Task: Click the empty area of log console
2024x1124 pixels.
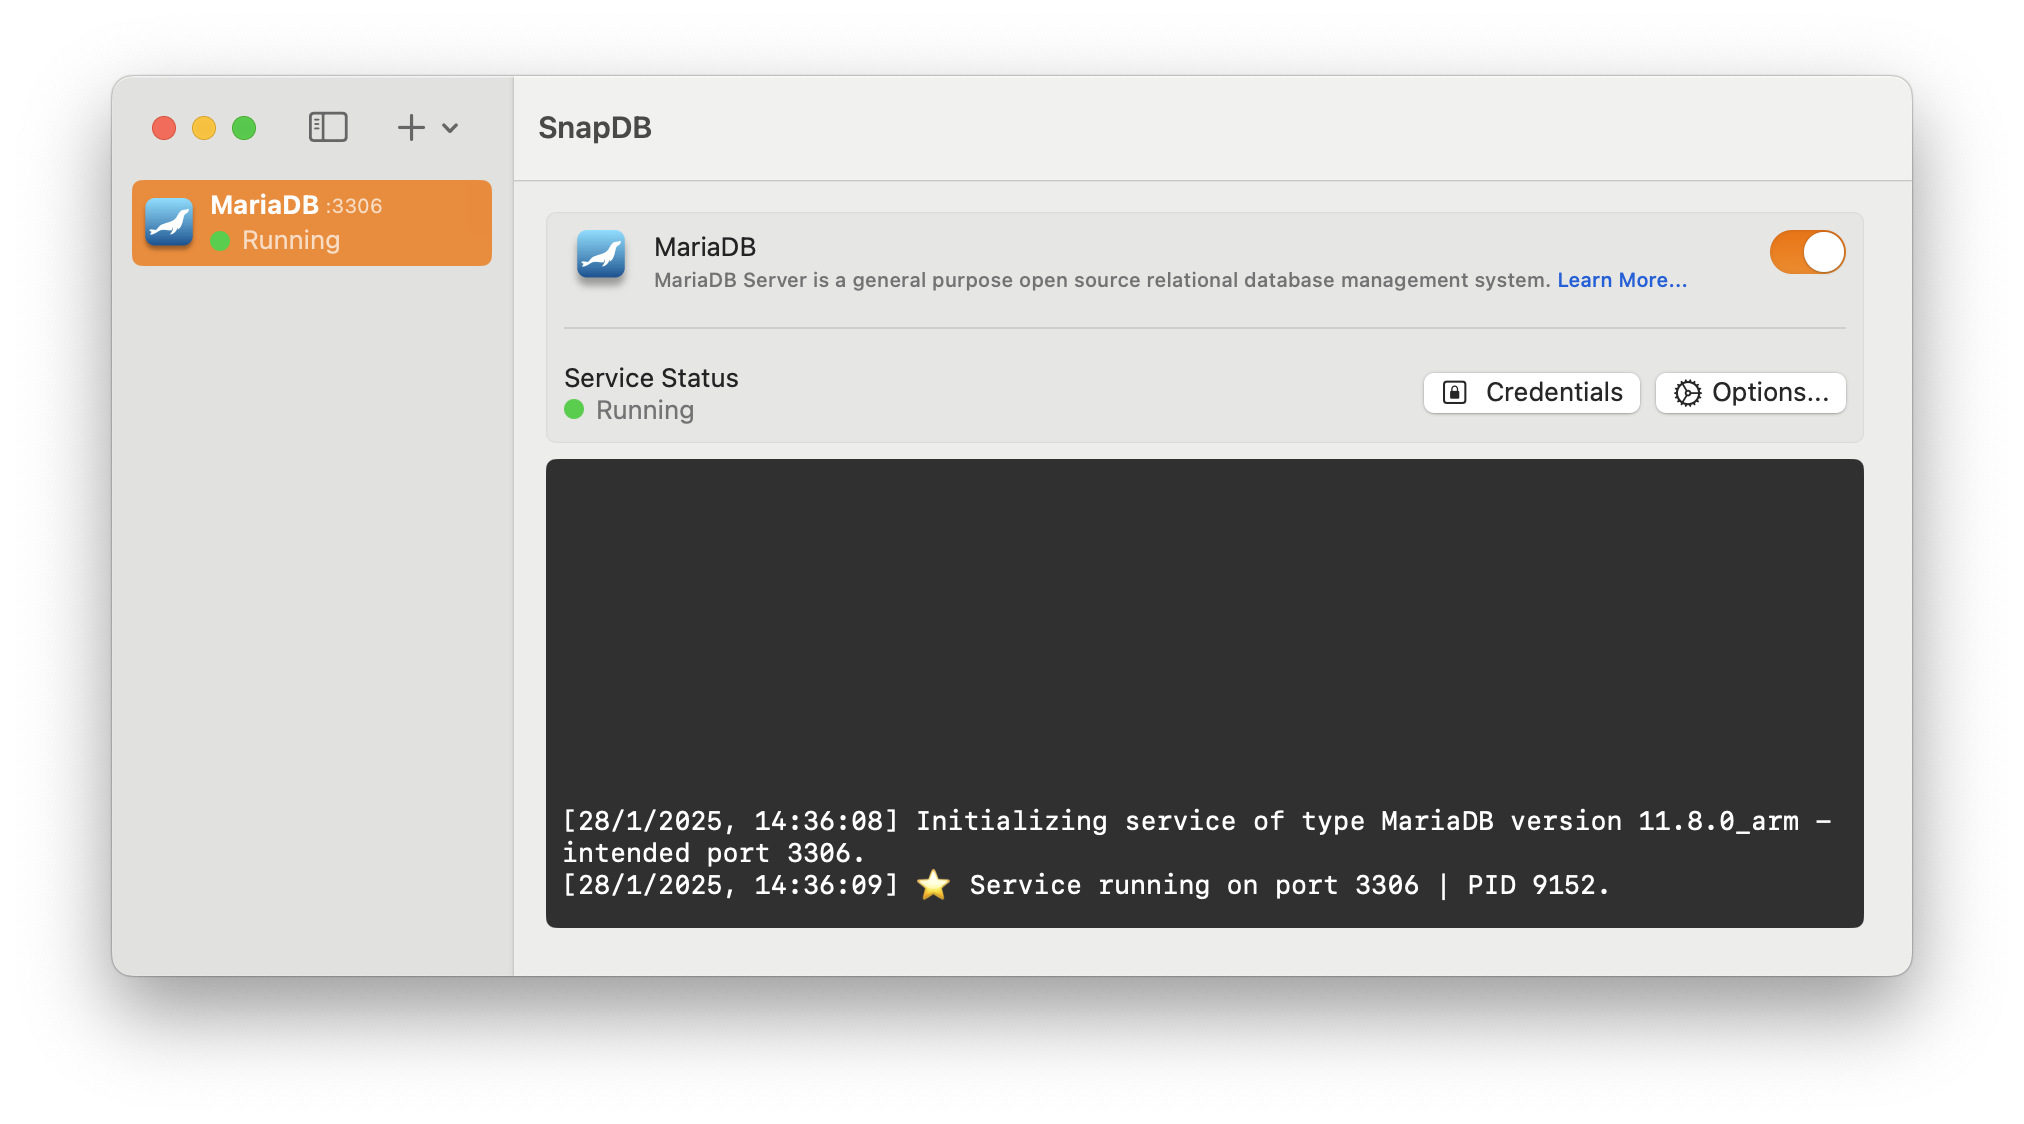Action: coord(1204,620)
